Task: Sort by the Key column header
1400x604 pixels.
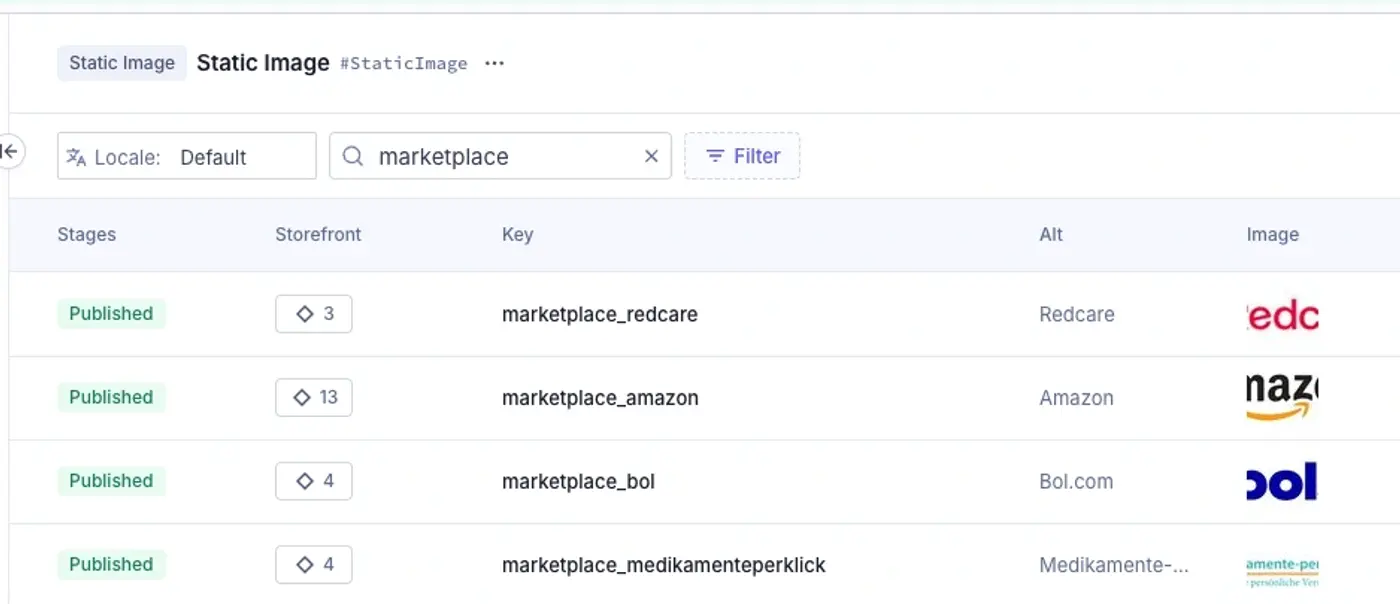Action: 517,235
